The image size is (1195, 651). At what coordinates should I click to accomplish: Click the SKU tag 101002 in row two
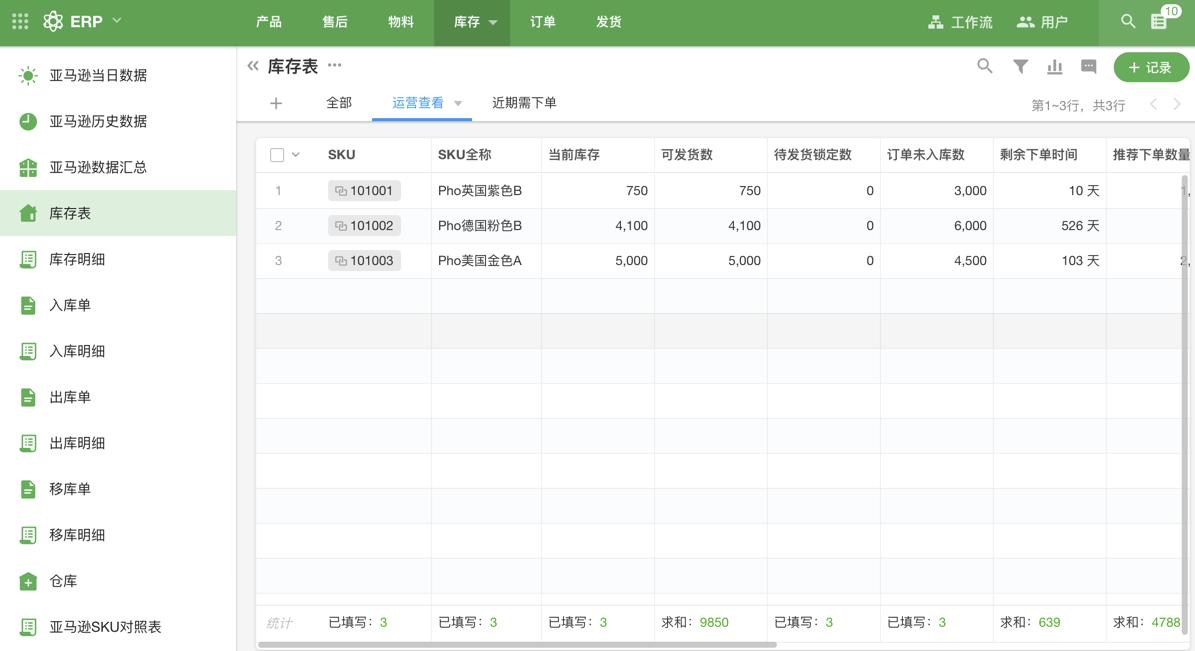click(364, 225)
